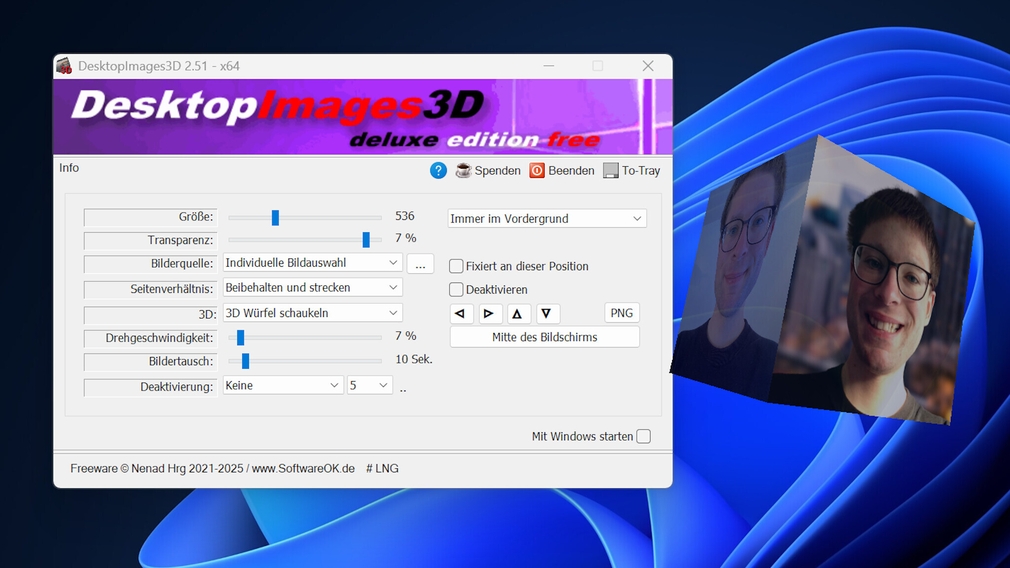Open the blue question mark help icon
Screen dimensions: 1010x568
click(438, 171)
